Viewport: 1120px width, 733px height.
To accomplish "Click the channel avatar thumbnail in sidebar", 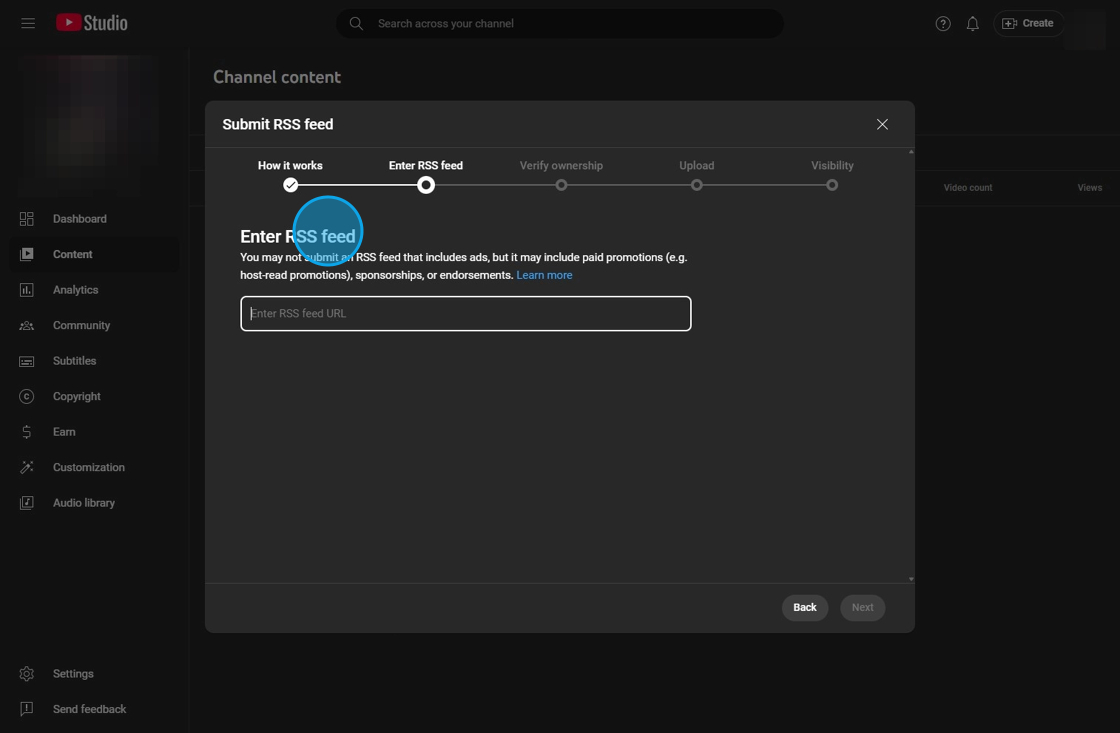I will click(89, 126).
